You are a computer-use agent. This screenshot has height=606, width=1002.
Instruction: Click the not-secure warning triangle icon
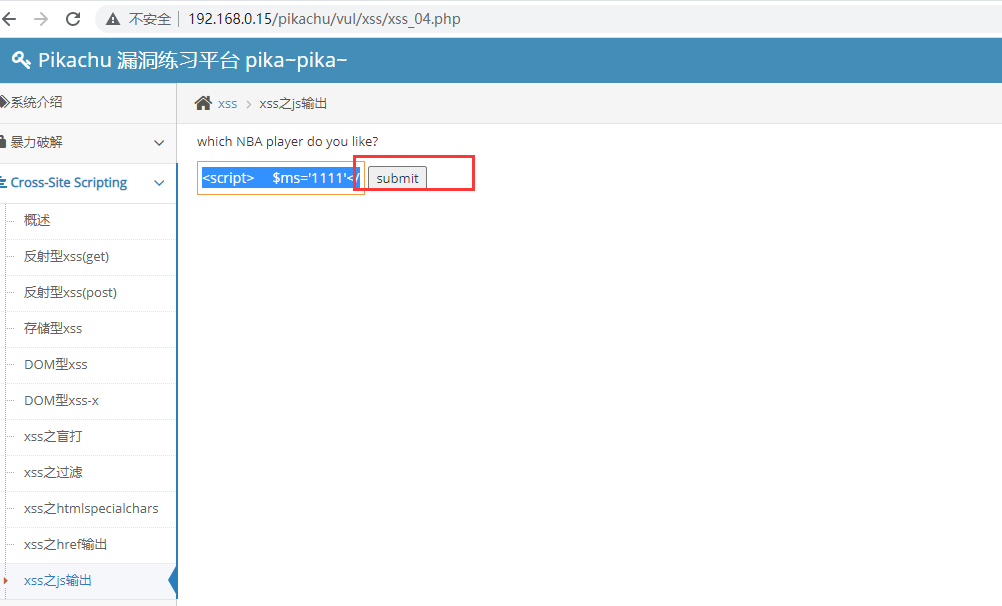[113, 19]
